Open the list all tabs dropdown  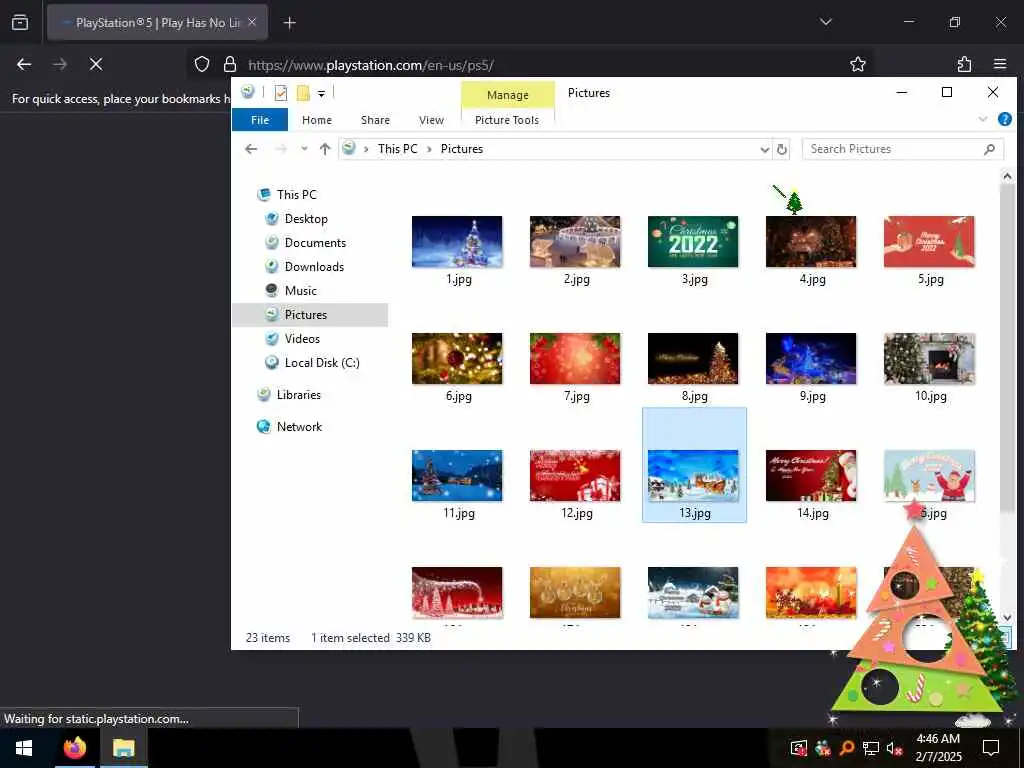pos(825,22)
